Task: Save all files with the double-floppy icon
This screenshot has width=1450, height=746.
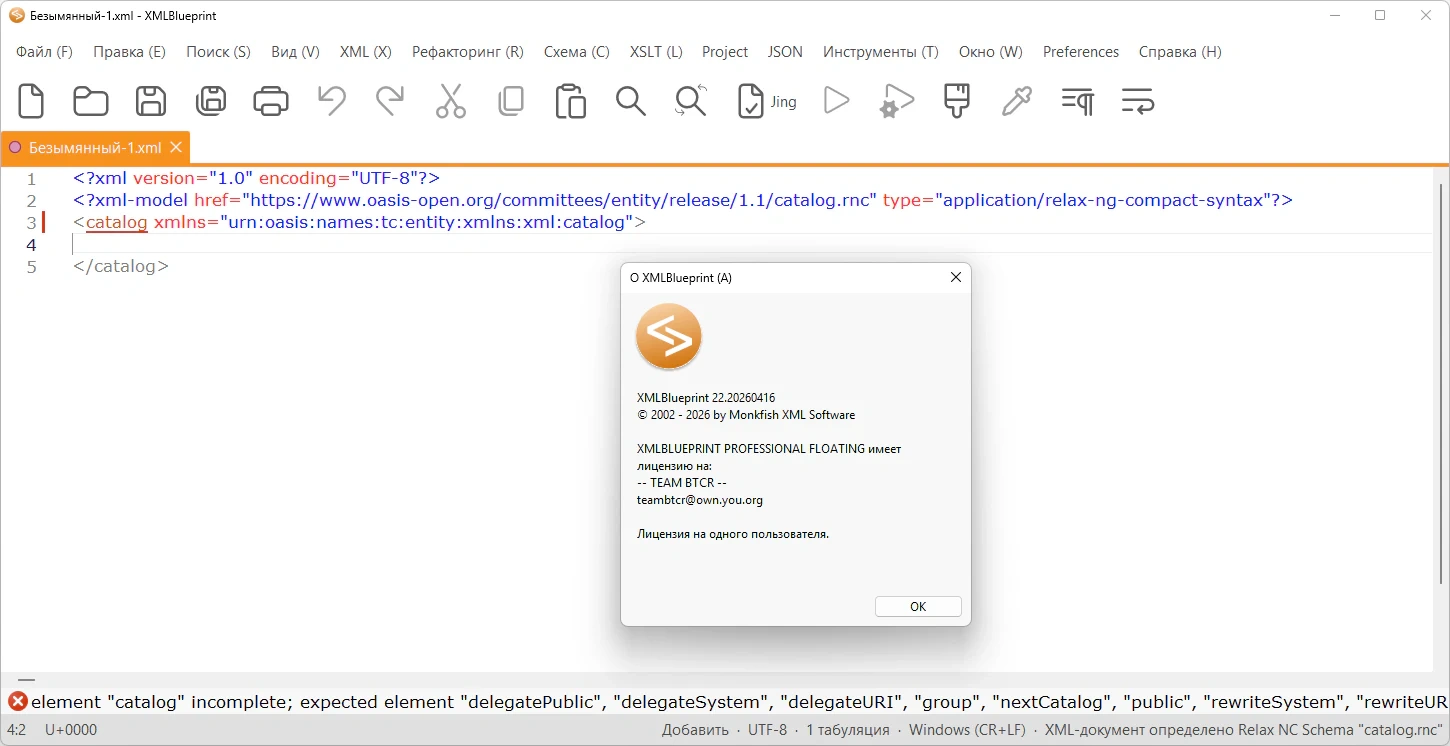Action: click(211, 101)
